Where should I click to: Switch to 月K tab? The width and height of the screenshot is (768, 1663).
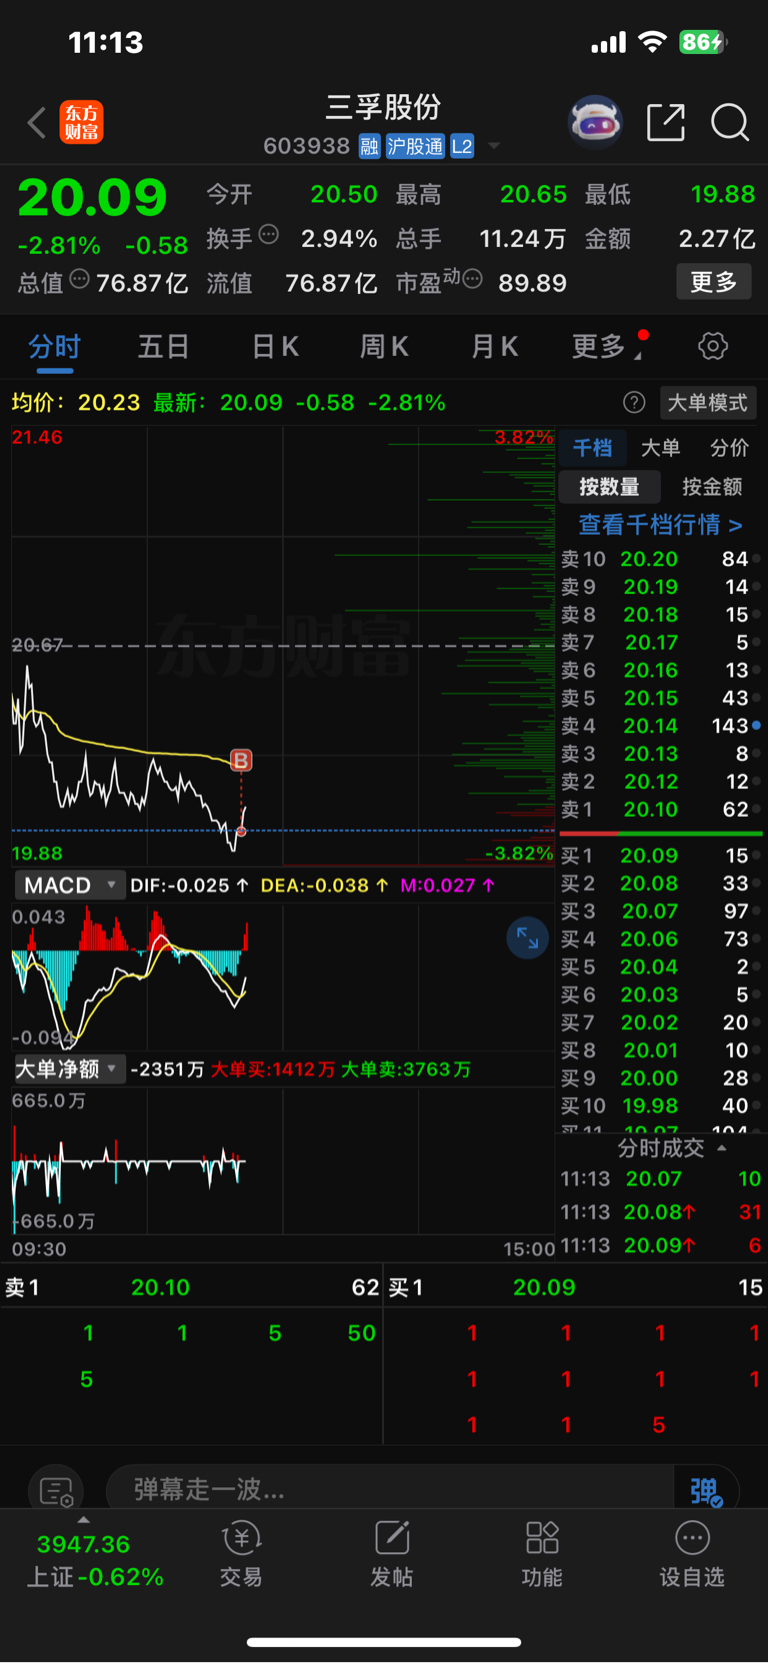click(x=494, y=347)
